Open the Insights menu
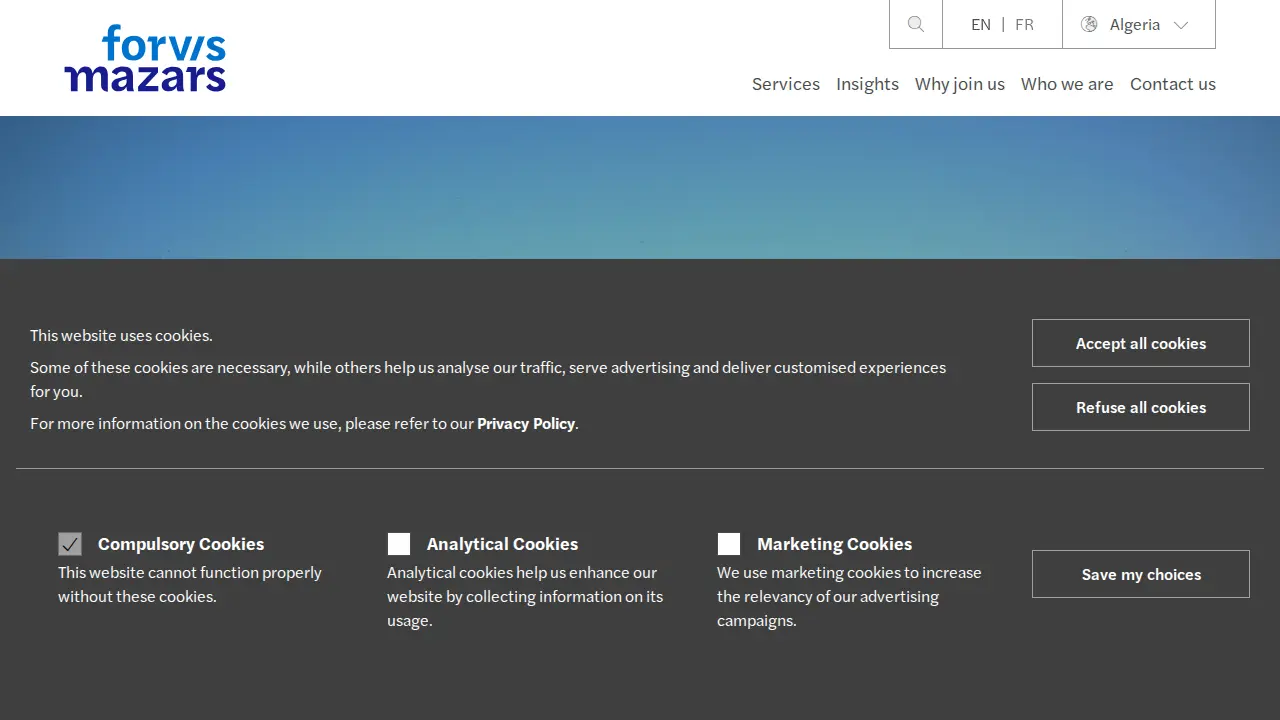The image size is (1280, 720). pyautogui.click(x=867, y=84)
